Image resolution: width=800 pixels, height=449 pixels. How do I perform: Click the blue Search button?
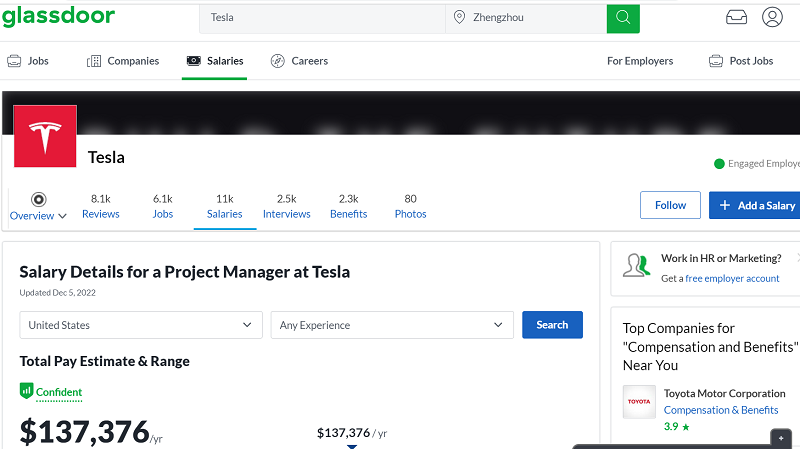pyautogui.click(x=552, y=325)
